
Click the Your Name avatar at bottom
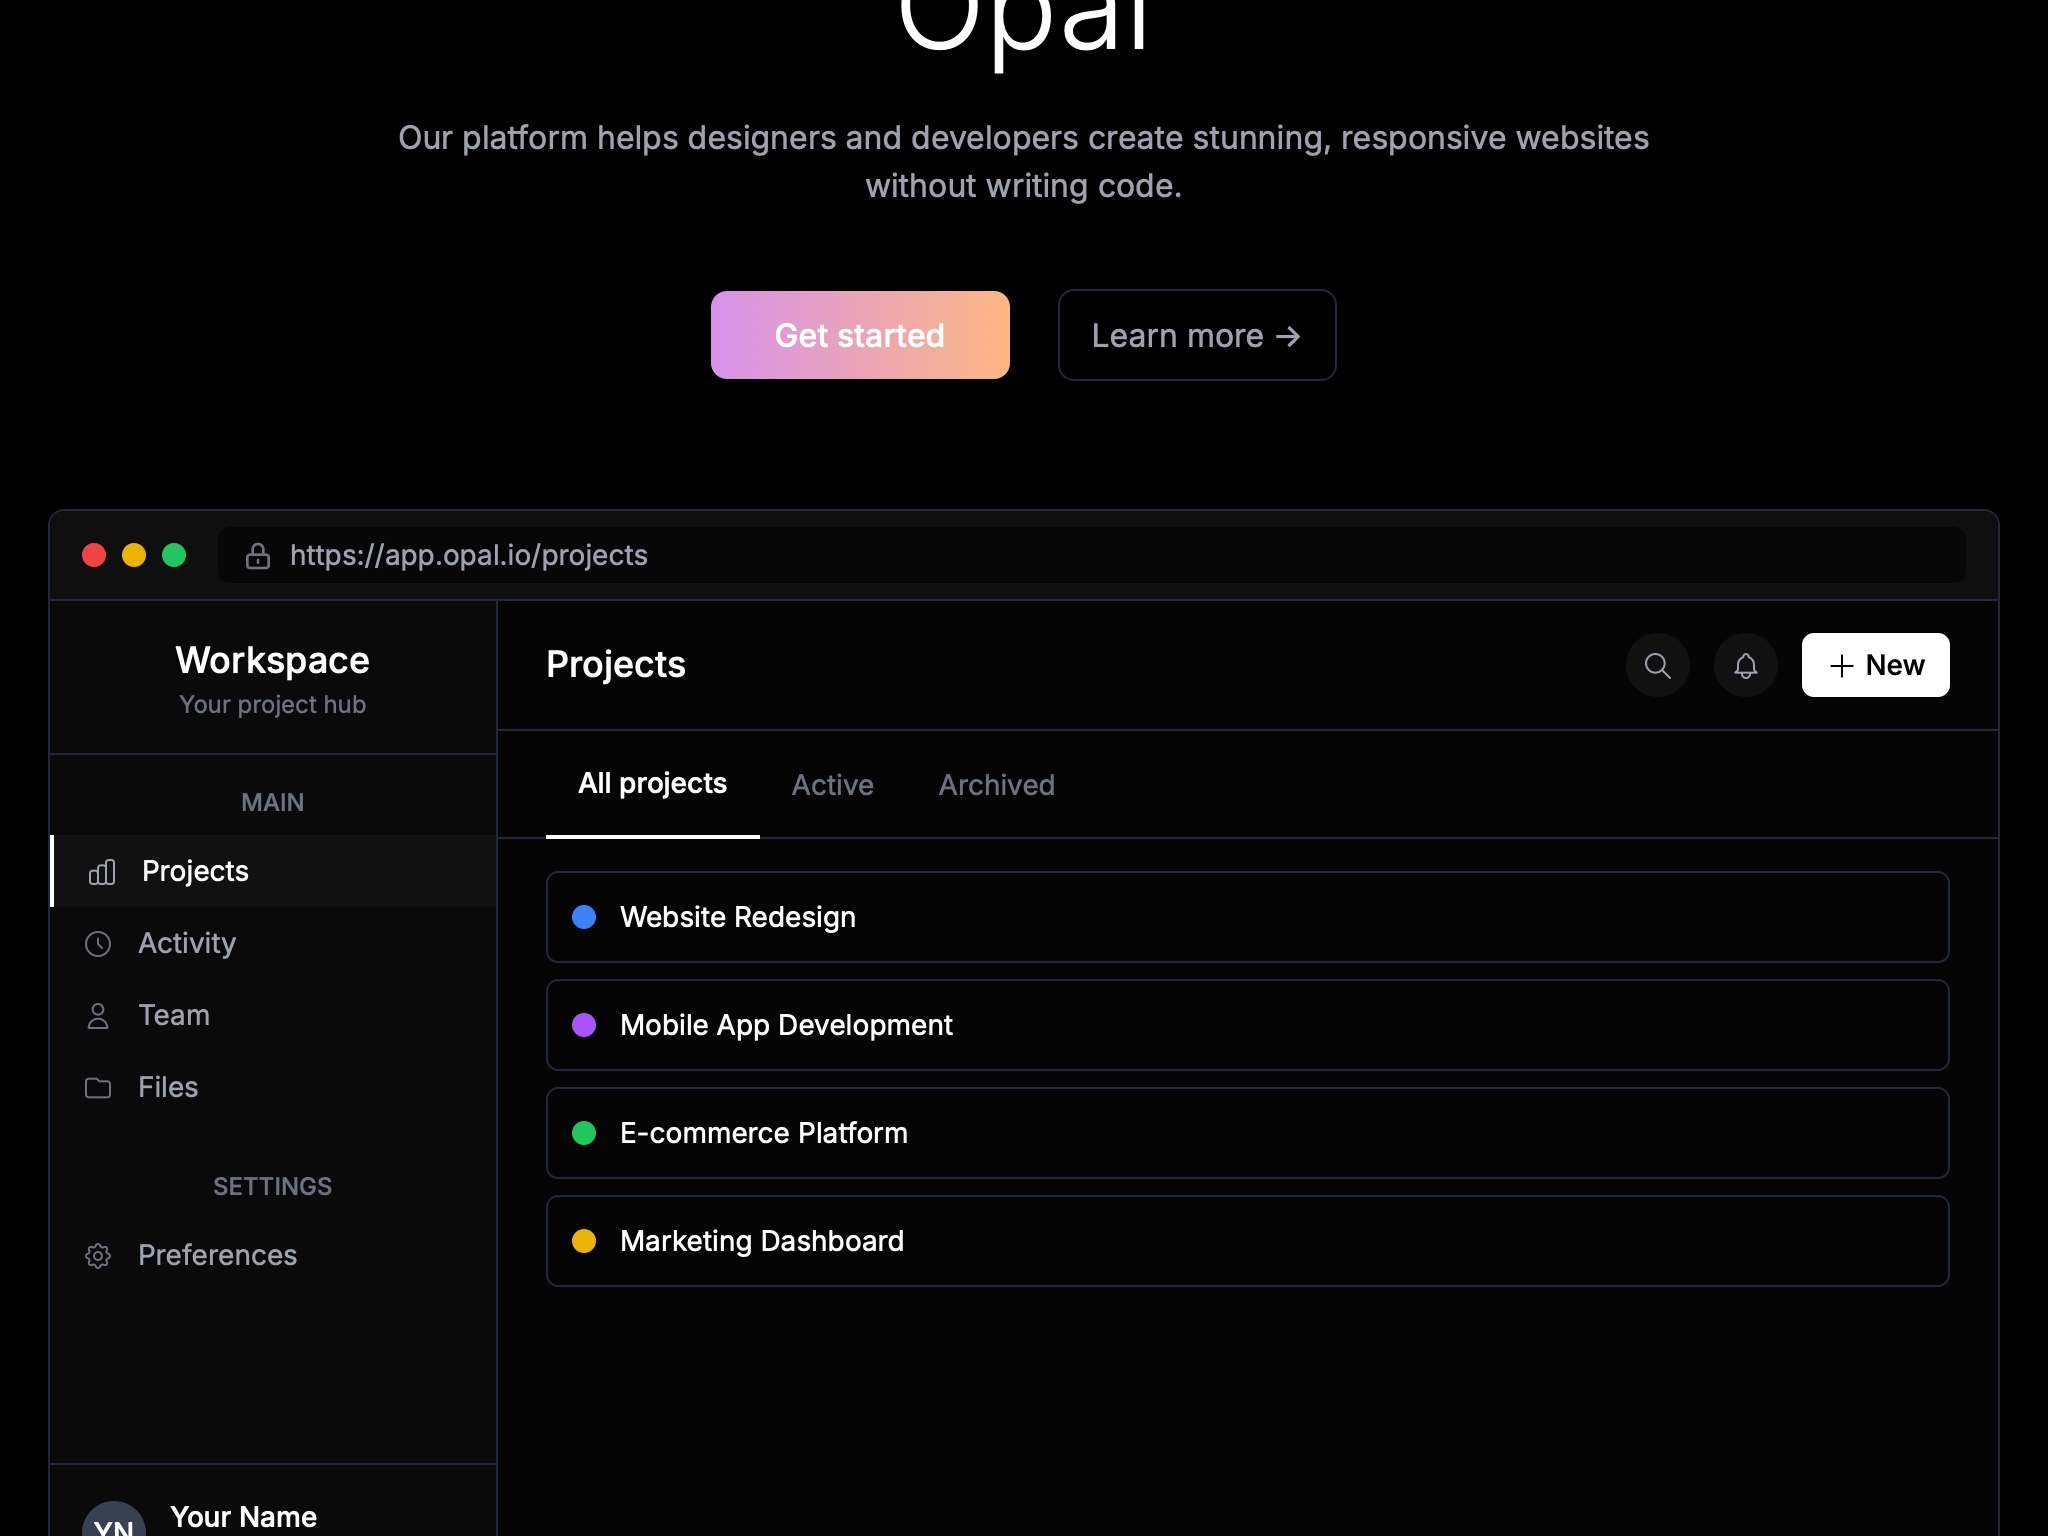pos(115,1521)
